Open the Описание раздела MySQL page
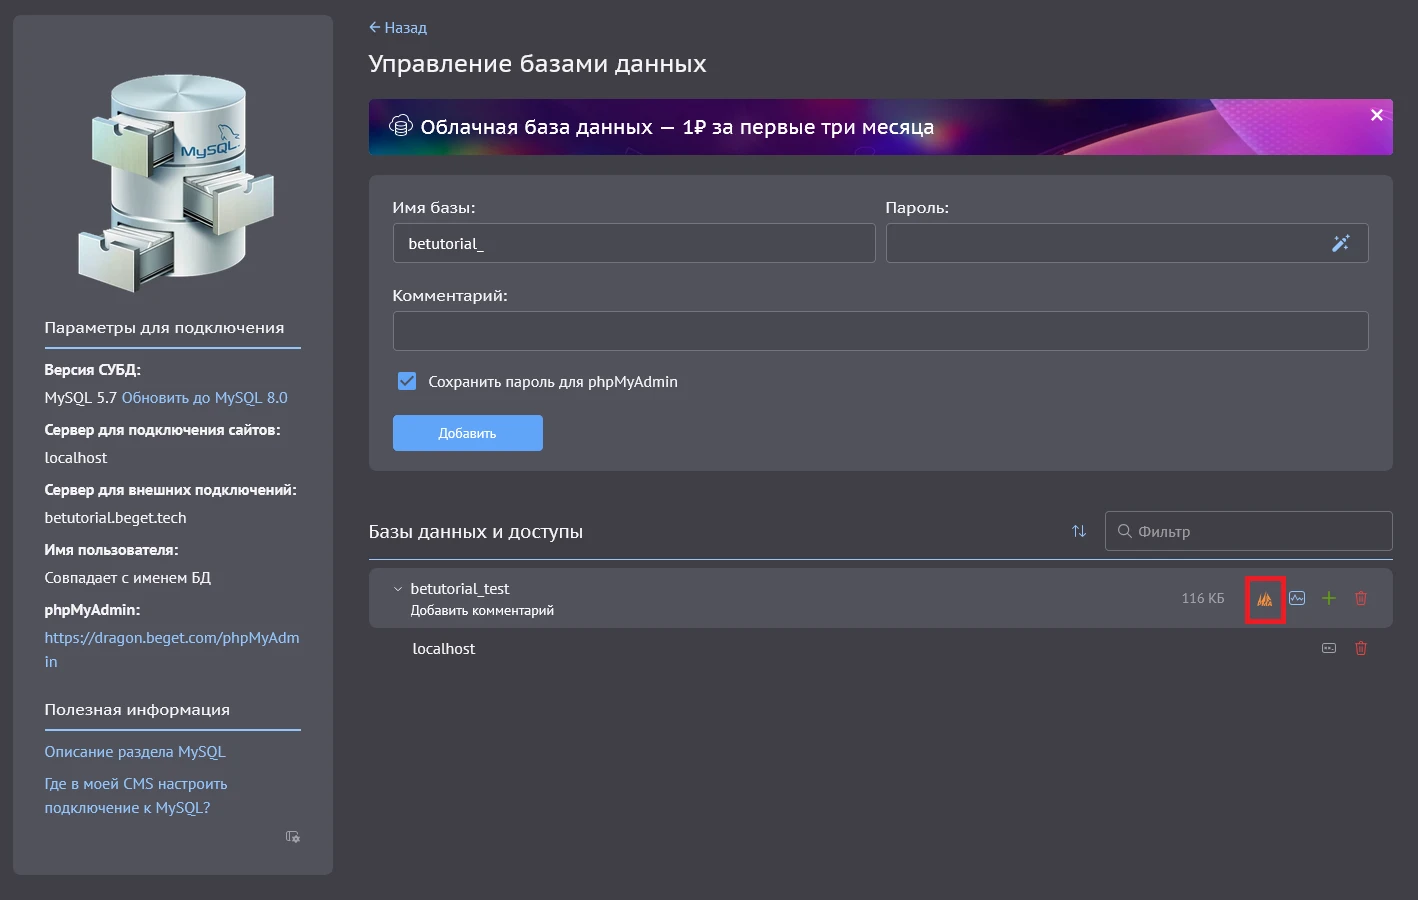1418x900 pixels. [135, 751]
